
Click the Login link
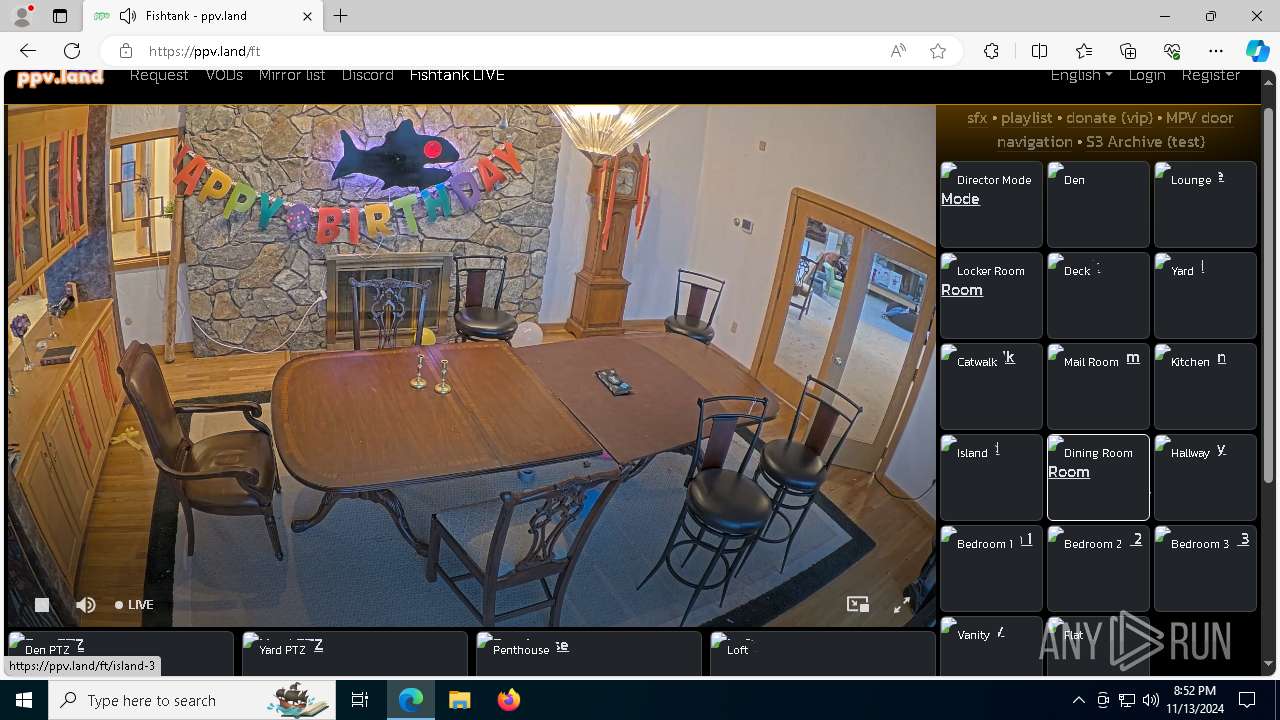point(1147,75)
